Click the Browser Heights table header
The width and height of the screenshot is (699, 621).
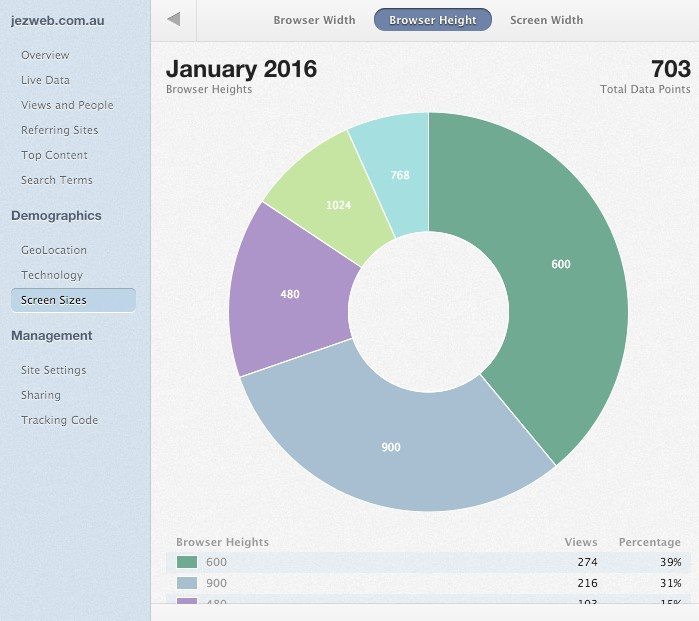click(222, 543)
